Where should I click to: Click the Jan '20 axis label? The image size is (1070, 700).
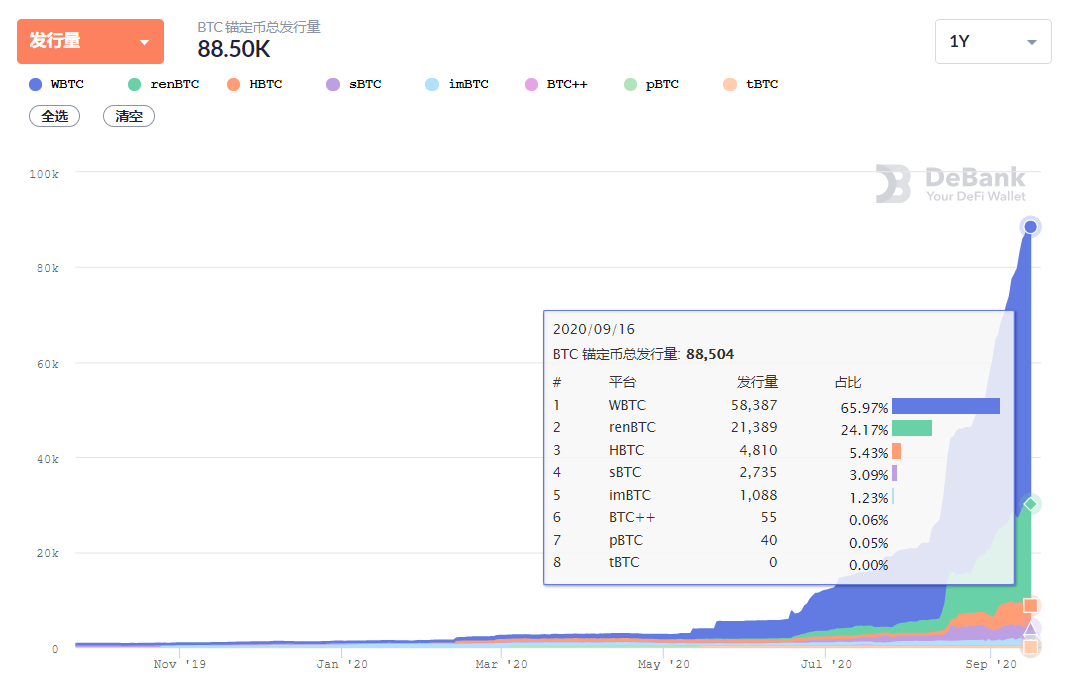tap(342, 664)
